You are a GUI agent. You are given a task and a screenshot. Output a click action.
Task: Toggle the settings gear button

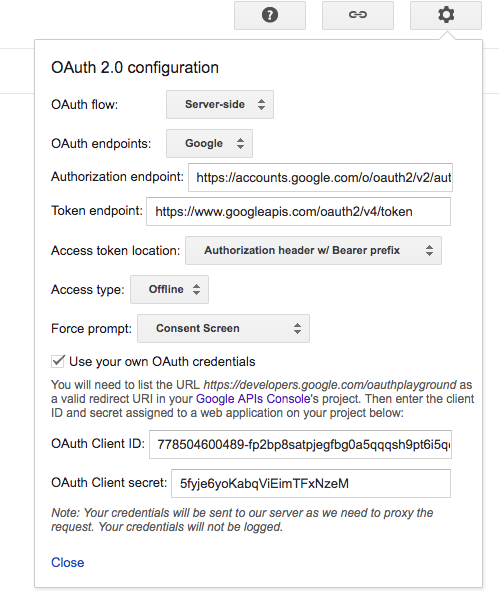click(446, 15)
